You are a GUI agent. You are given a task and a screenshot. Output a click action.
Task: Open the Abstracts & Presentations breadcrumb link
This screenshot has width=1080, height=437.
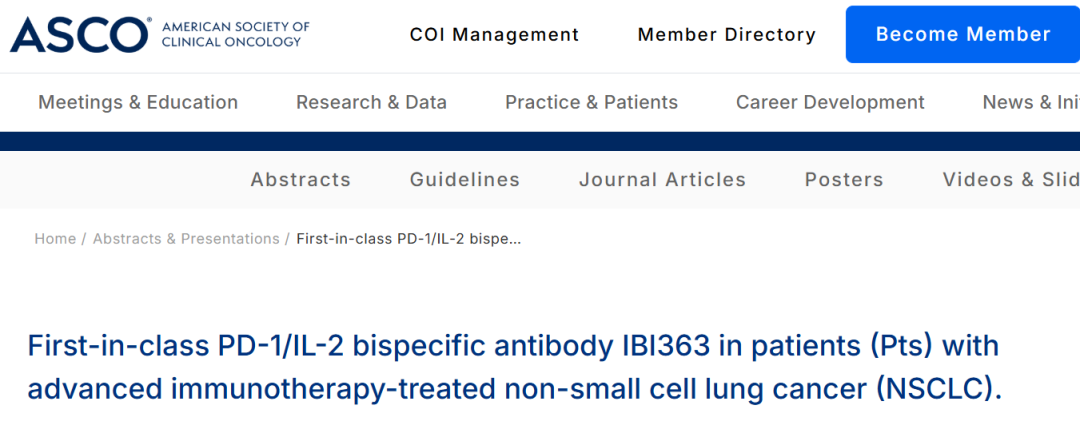coord(186,239)
